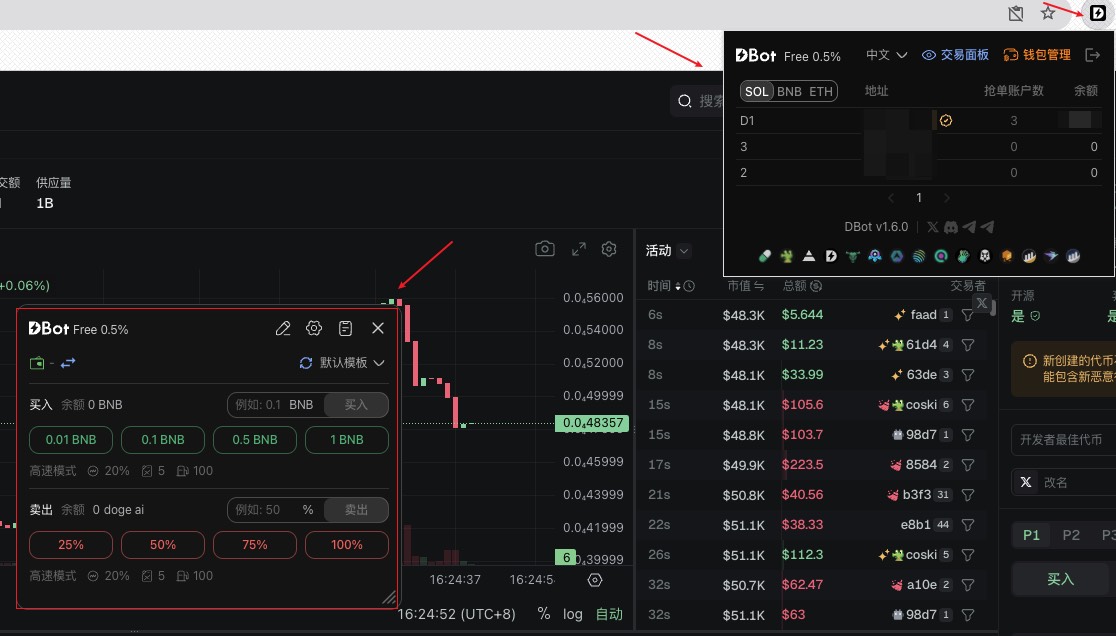Open the orders clipboard icon in DBot panel

pyautogui.click(x=346, y=328)
